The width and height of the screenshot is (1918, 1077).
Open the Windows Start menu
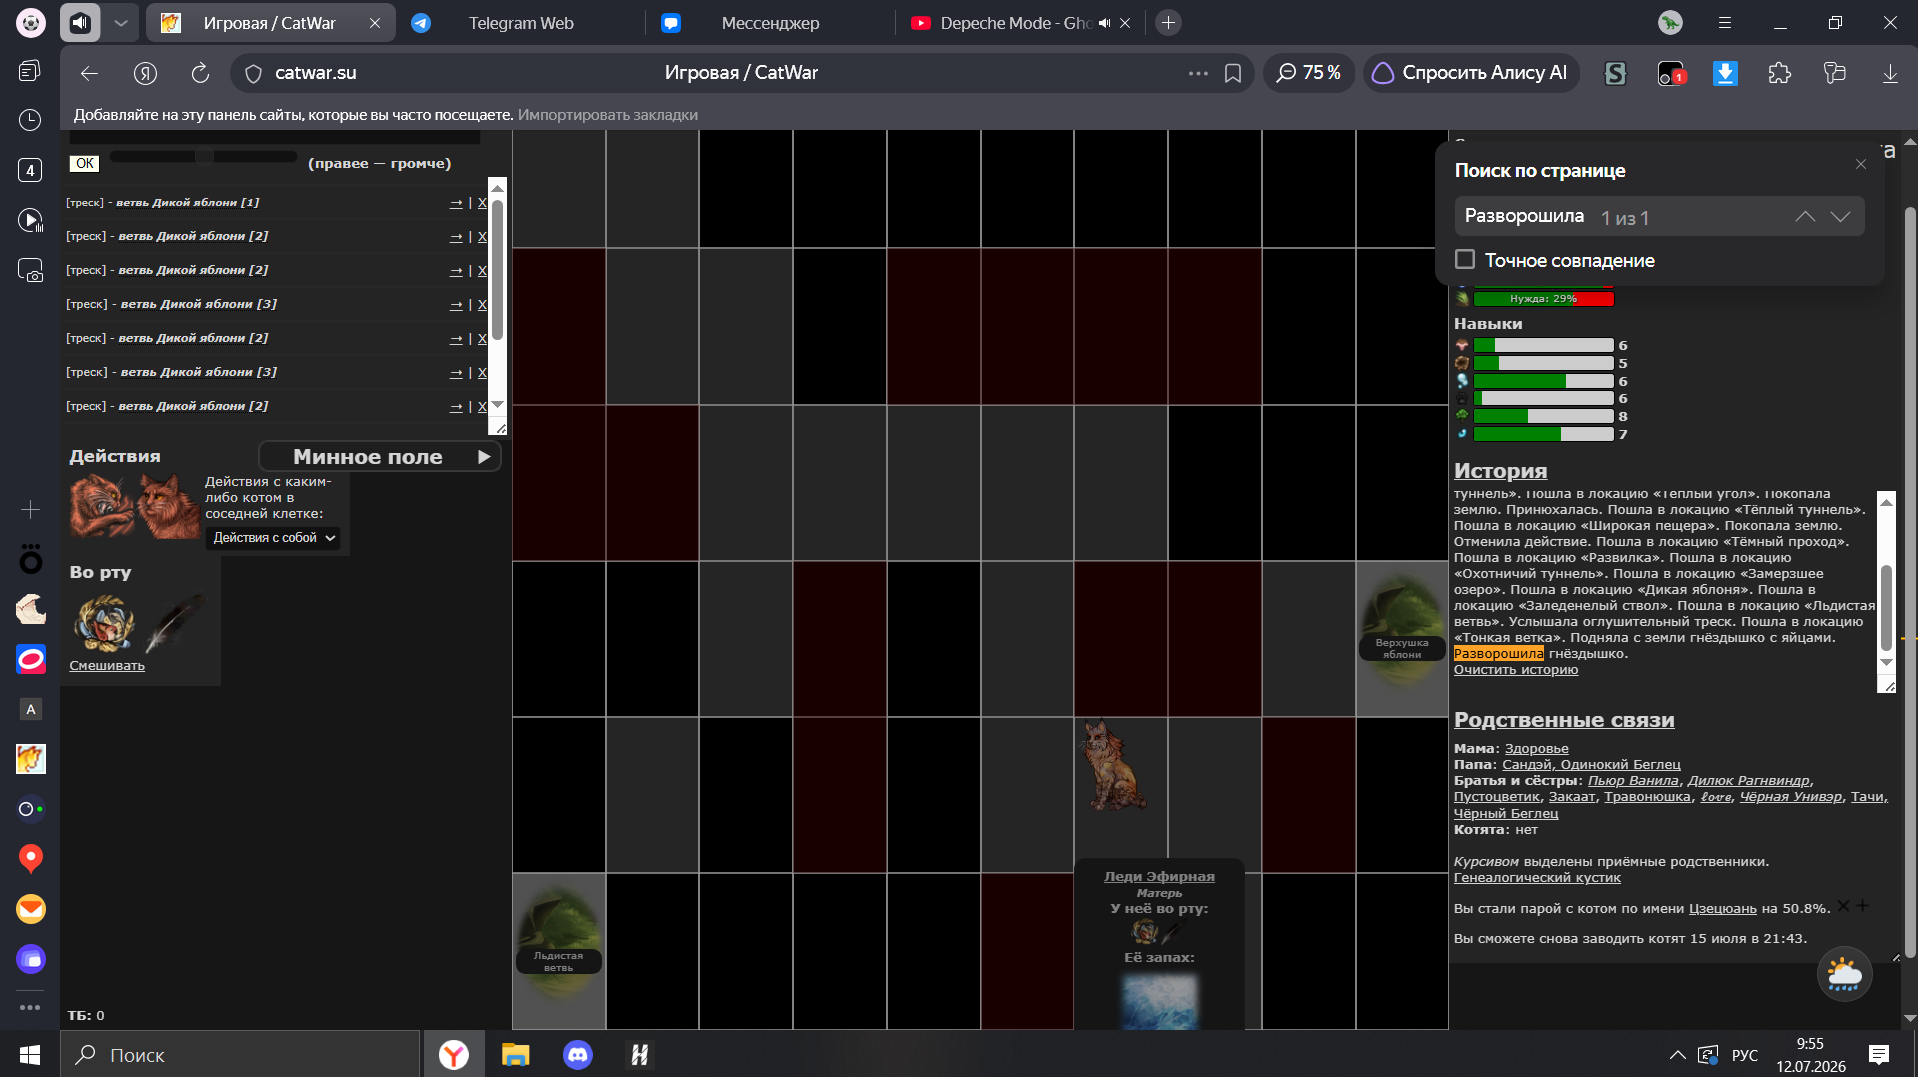30,1054
